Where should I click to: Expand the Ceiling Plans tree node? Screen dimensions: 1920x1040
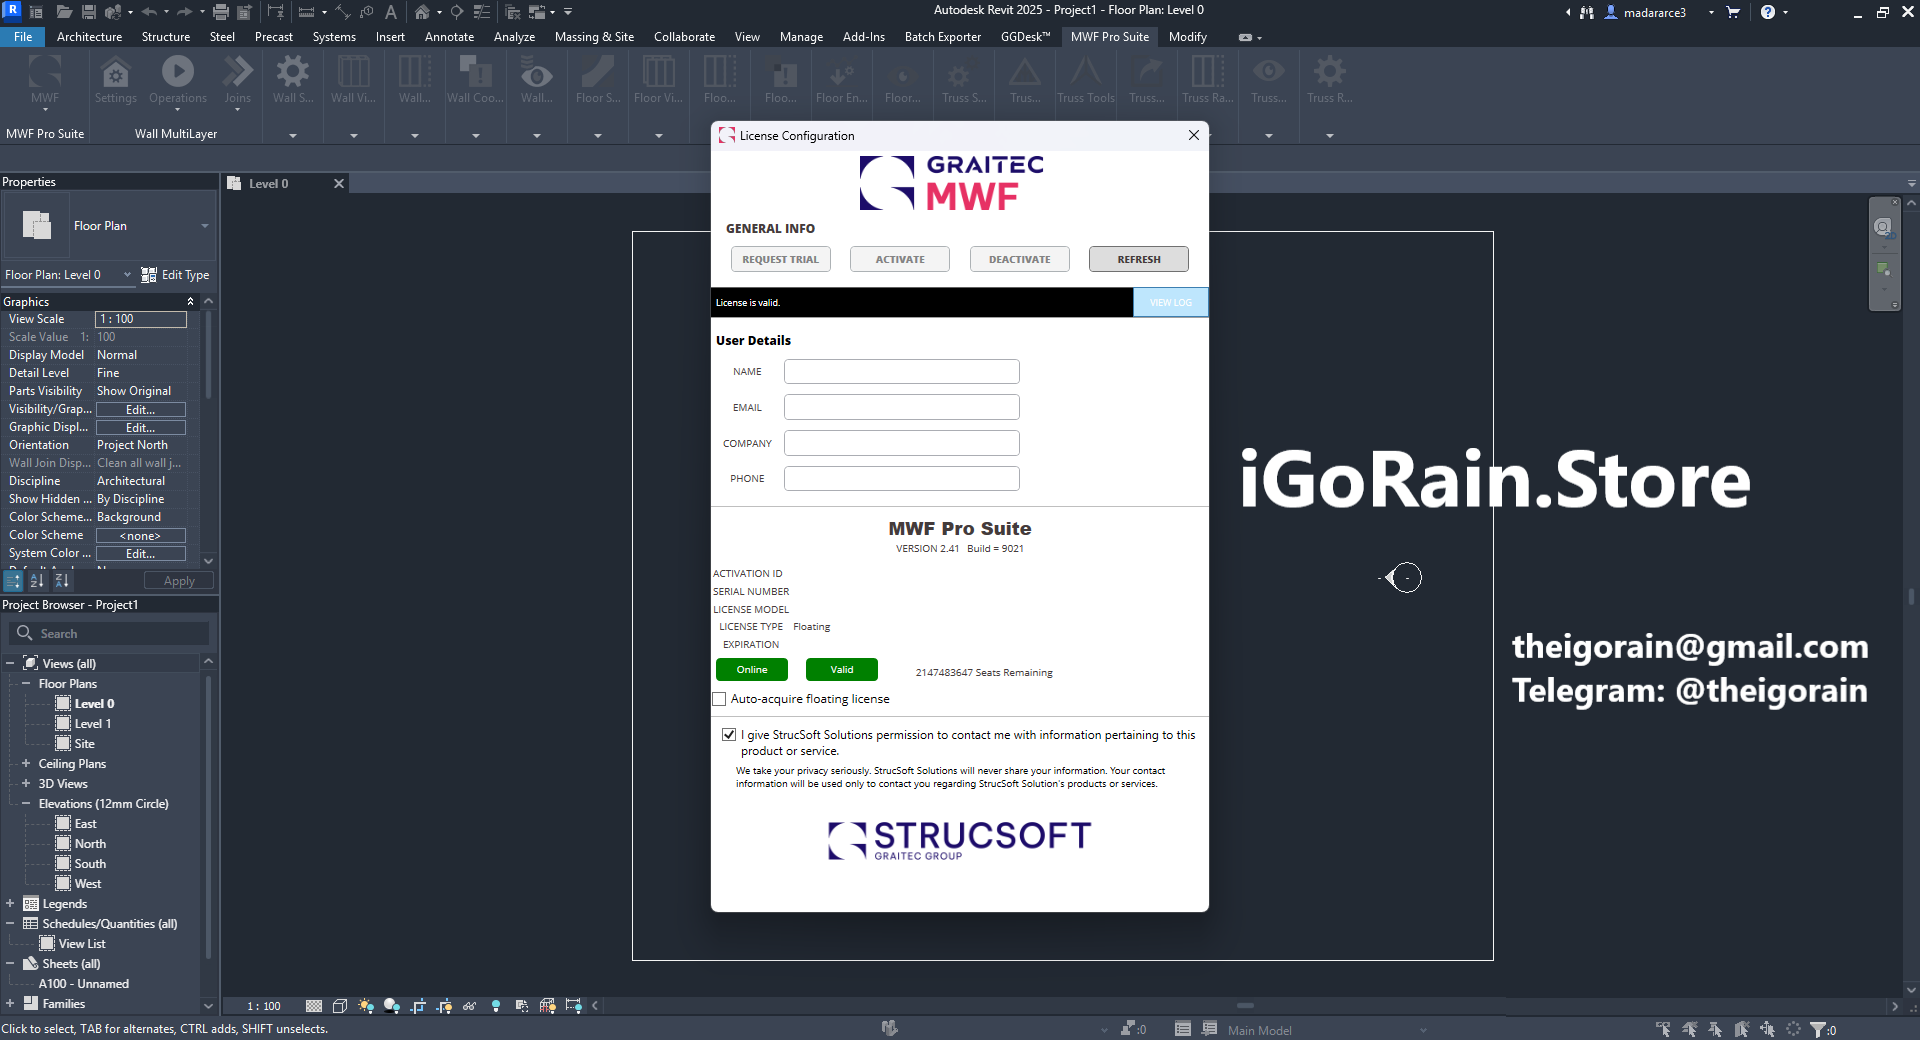click(26, 763)
